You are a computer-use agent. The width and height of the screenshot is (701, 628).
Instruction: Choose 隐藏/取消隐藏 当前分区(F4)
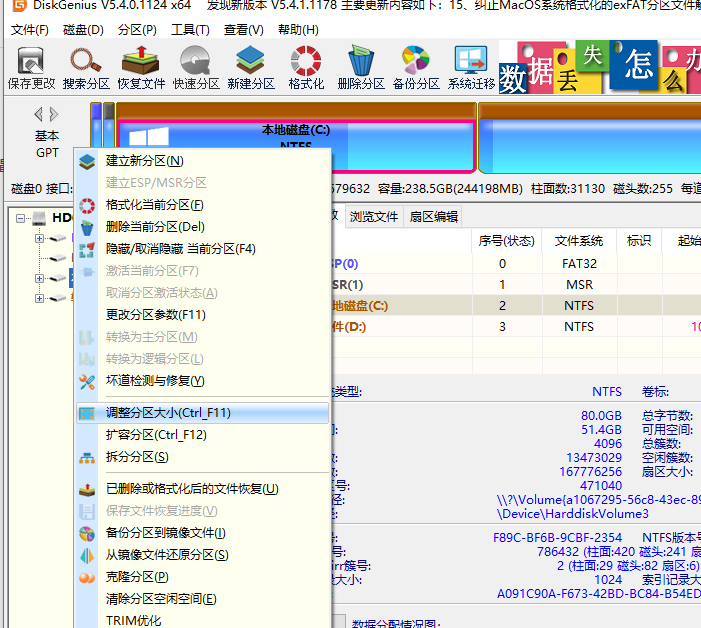pos(203,249)
